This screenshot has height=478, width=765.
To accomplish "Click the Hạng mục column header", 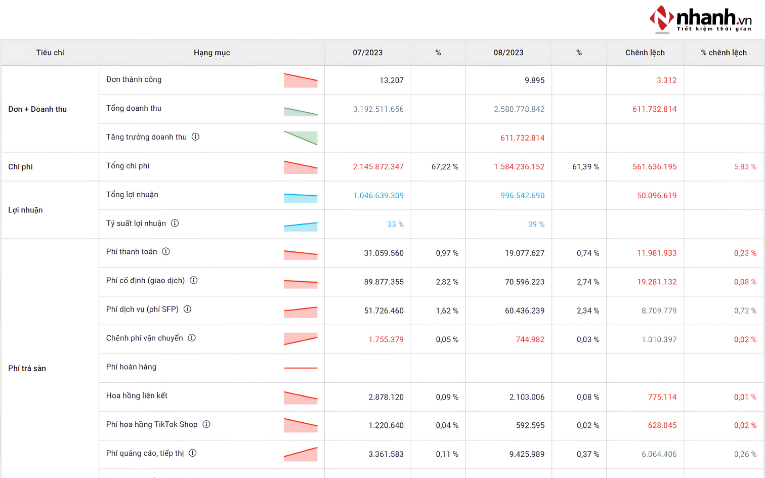I will [x=212, y=53].
